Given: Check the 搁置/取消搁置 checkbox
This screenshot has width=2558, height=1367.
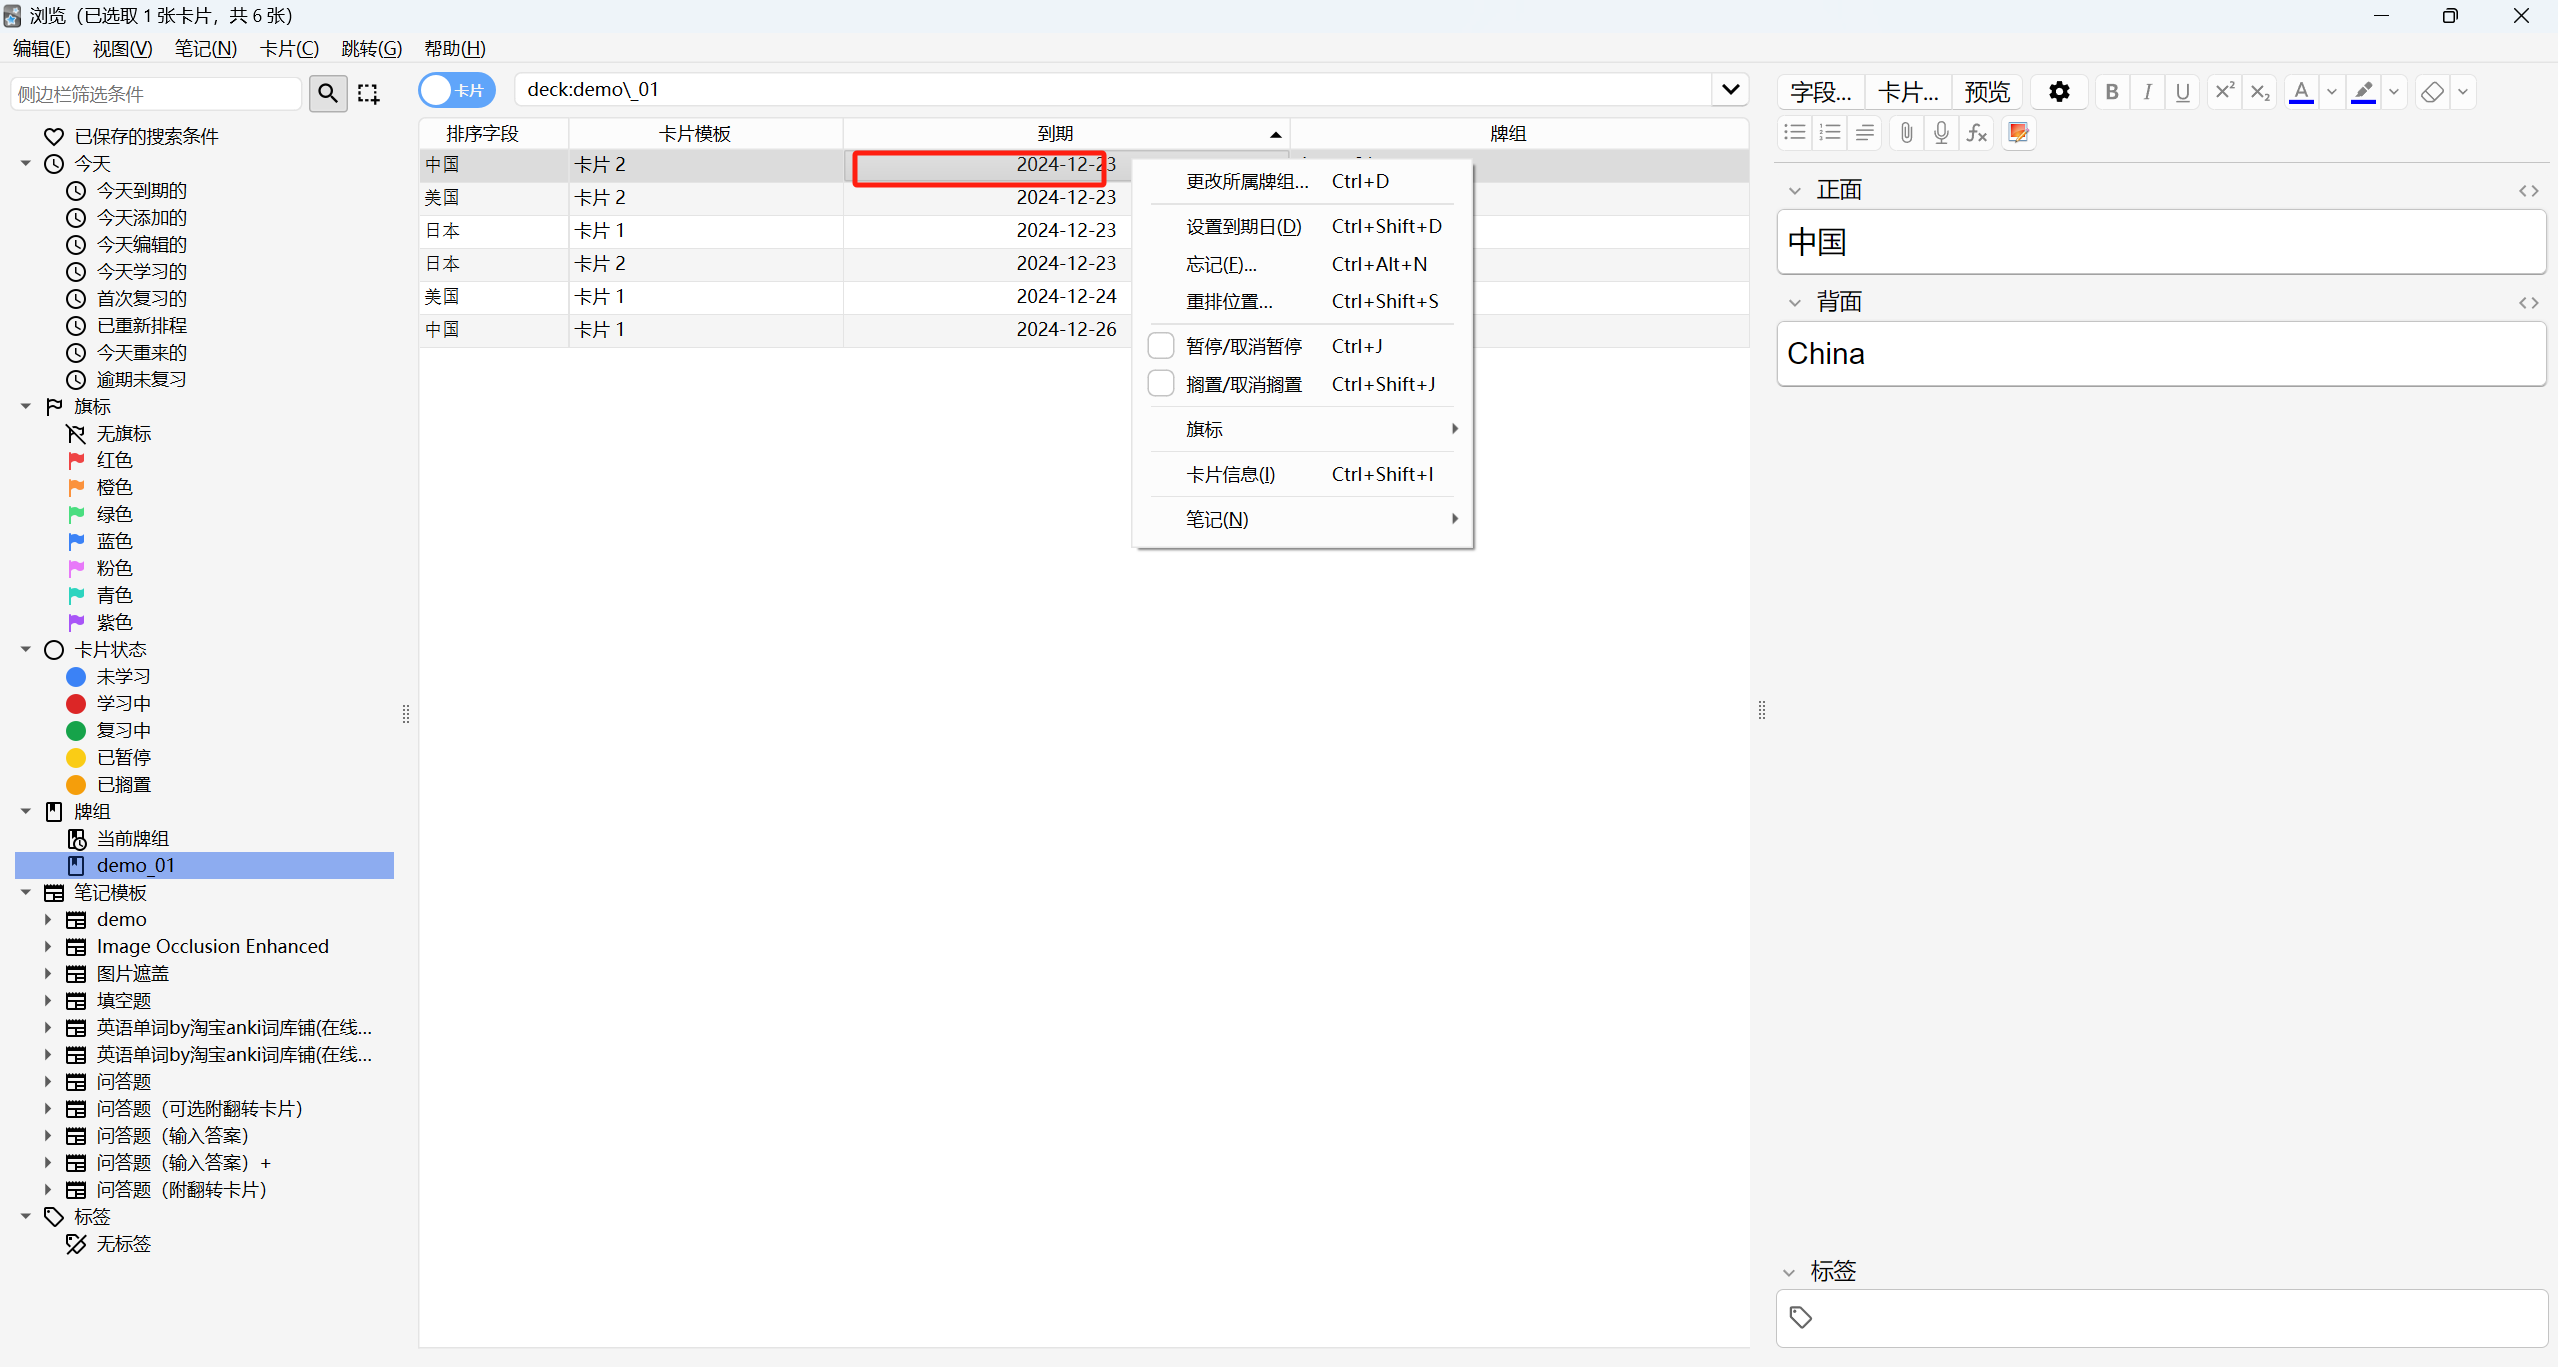Looking at the screenshot, I should click(1160, 384).
